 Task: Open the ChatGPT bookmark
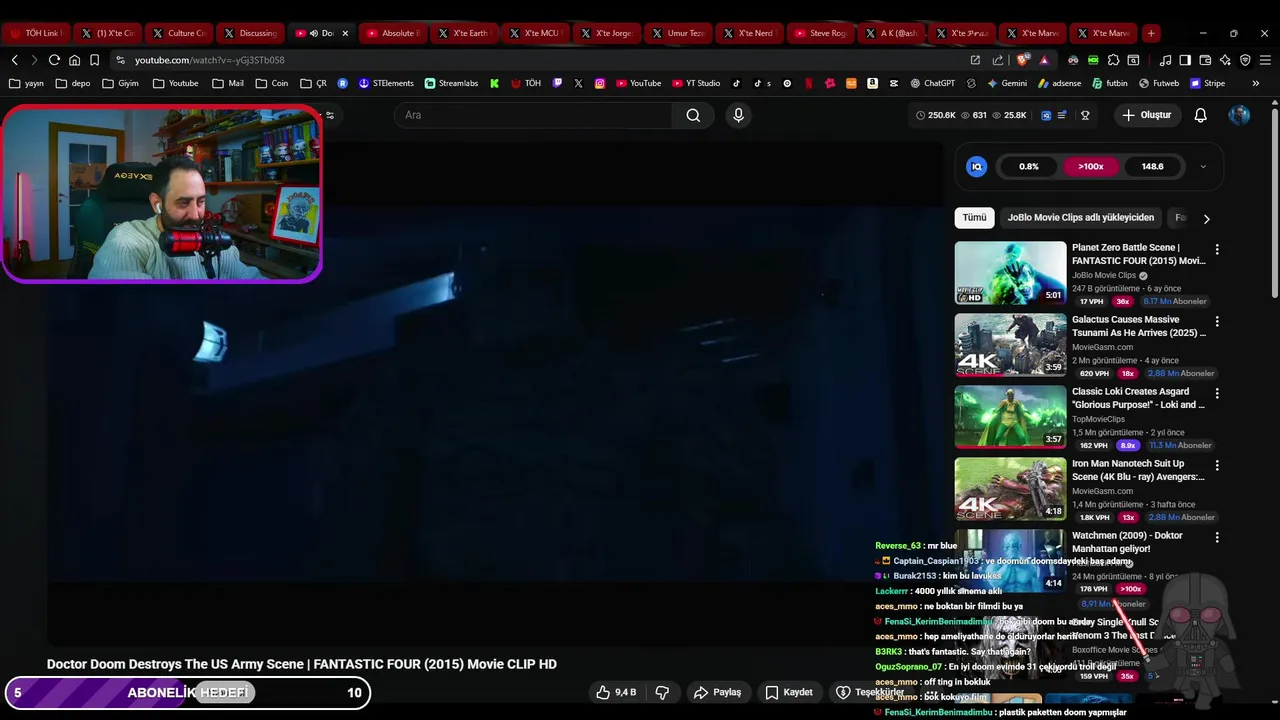point(932,83)
